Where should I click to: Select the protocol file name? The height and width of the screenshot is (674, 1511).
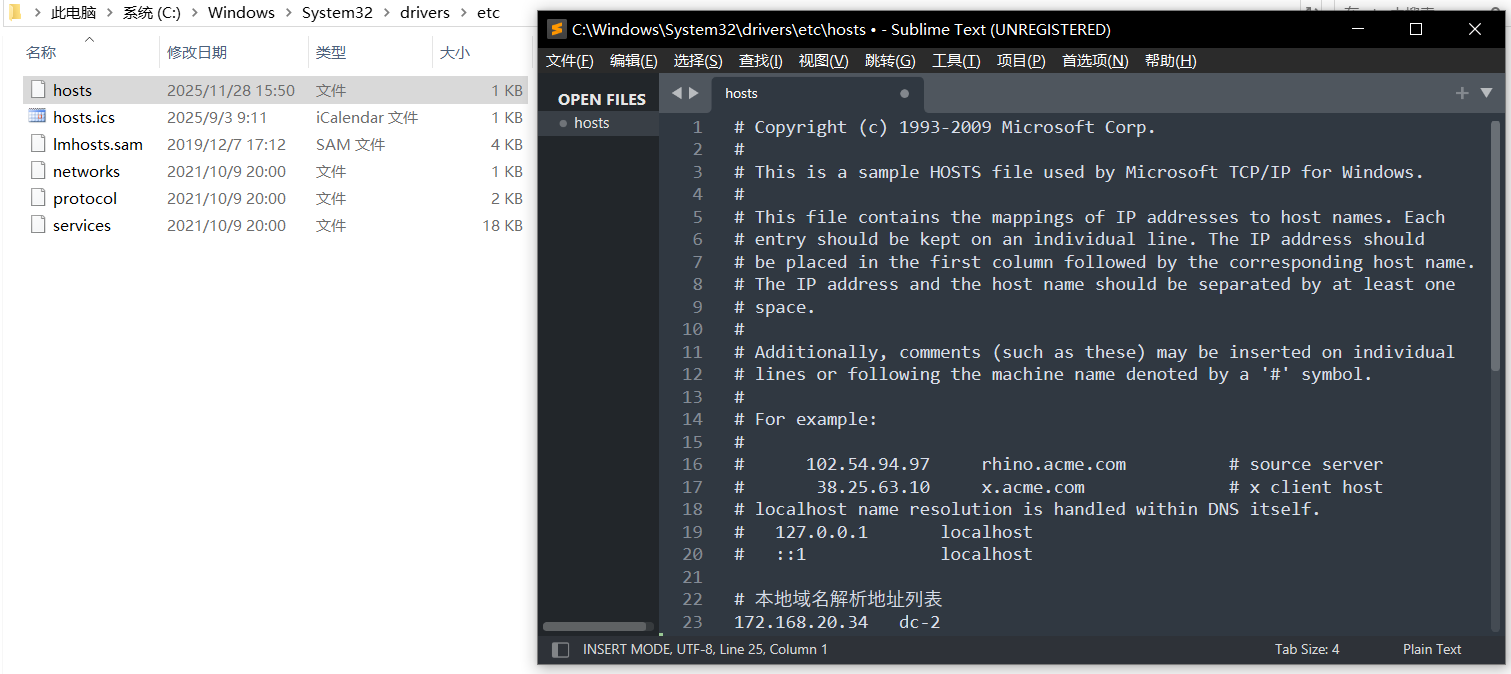click(x=85, y=198)
